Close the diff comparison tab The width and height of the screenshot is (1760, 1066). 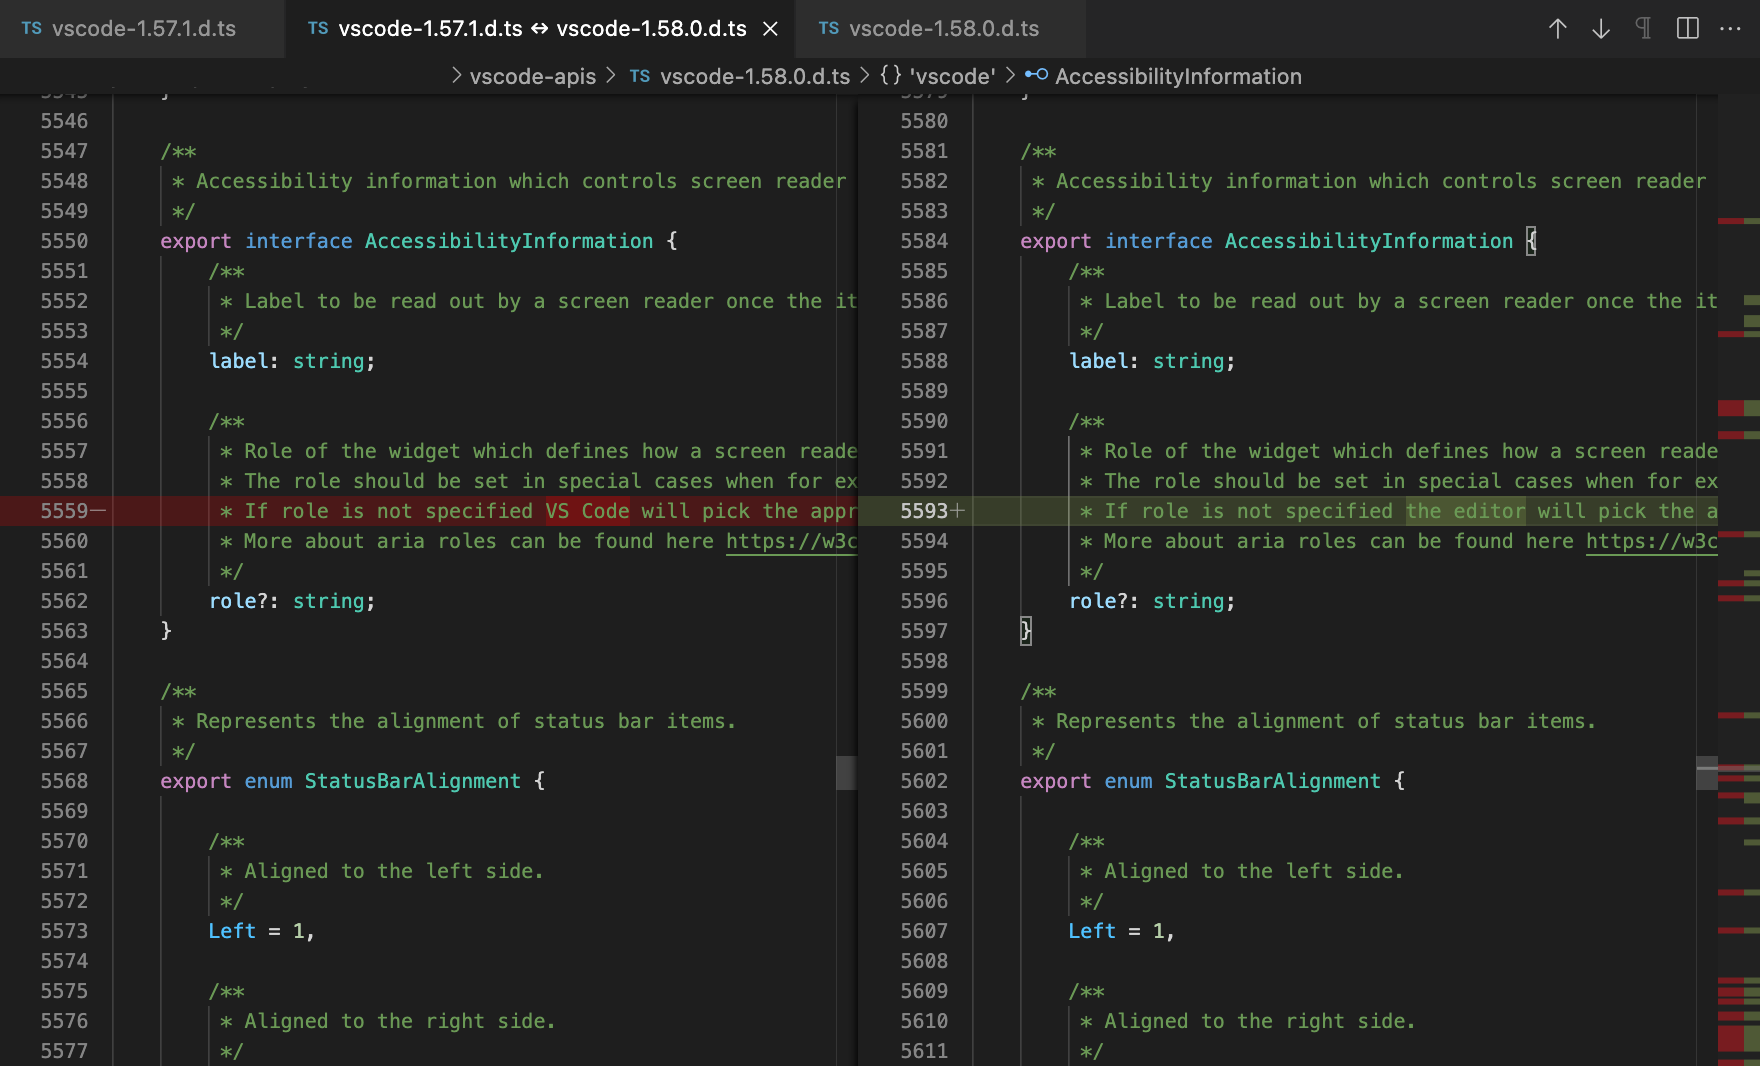(x=770, y=29)
